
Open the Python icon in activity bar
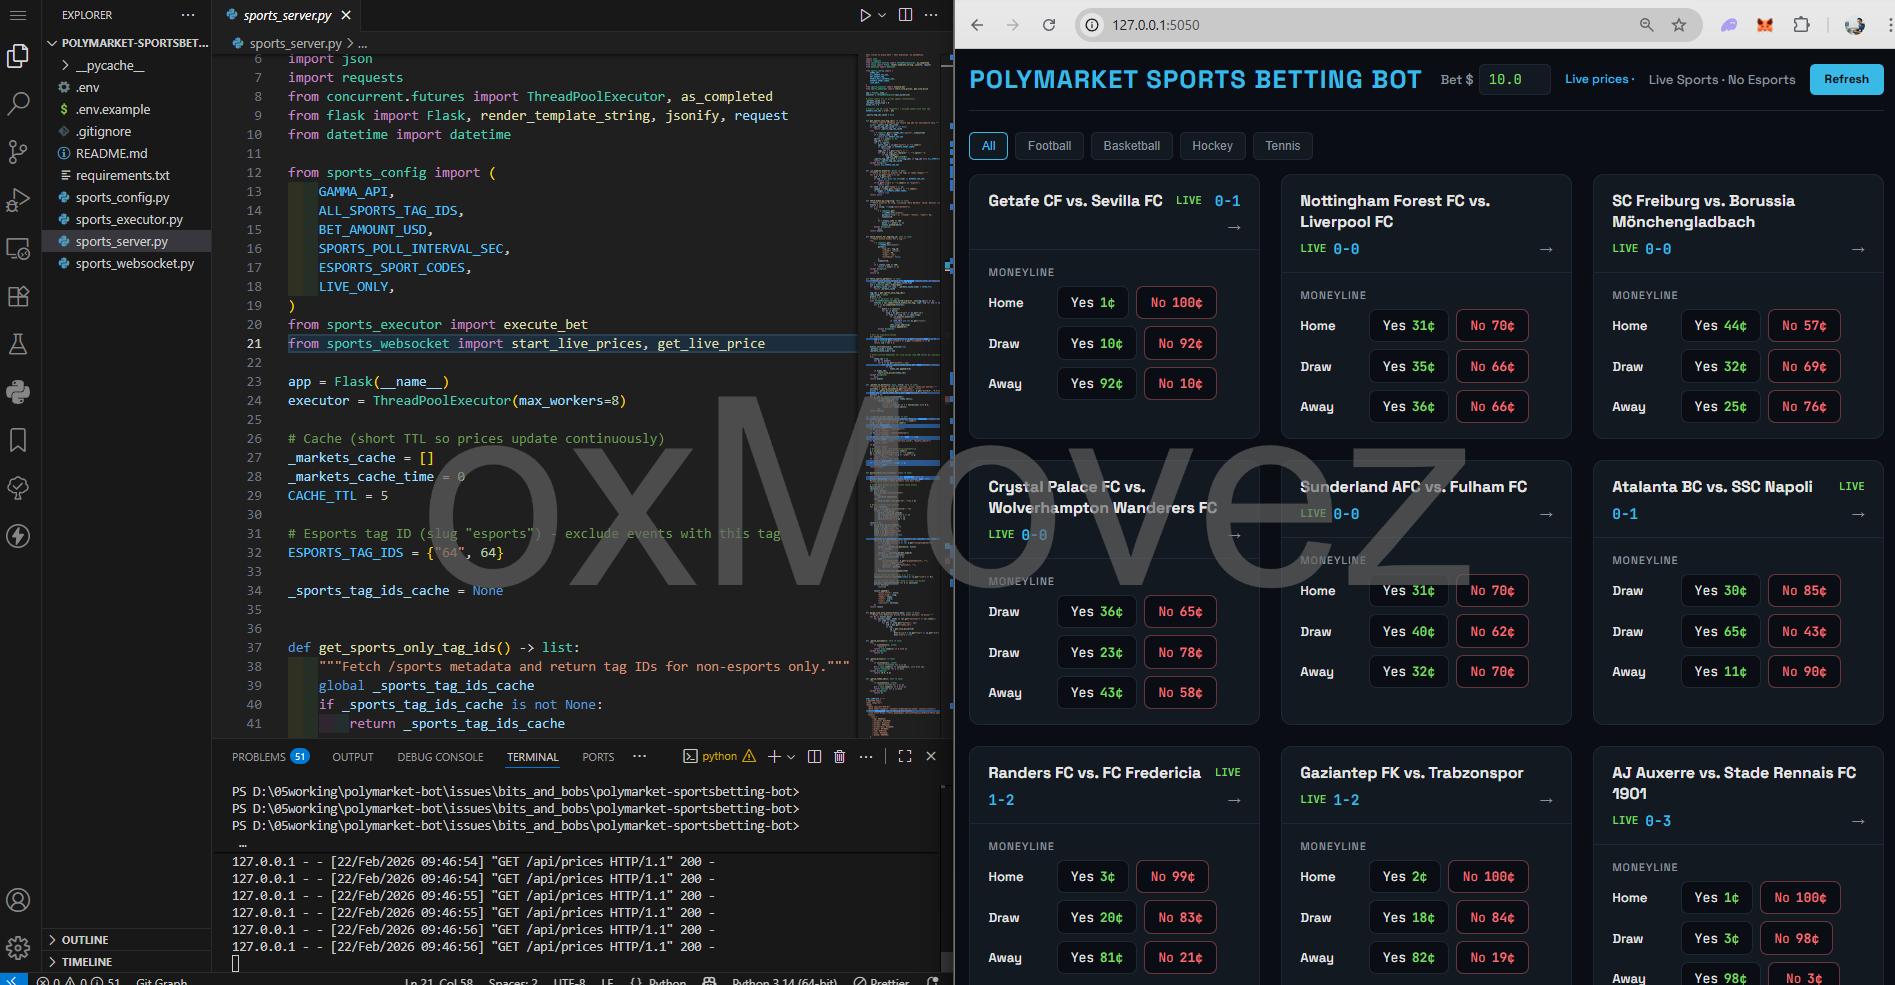click(18, 392)
